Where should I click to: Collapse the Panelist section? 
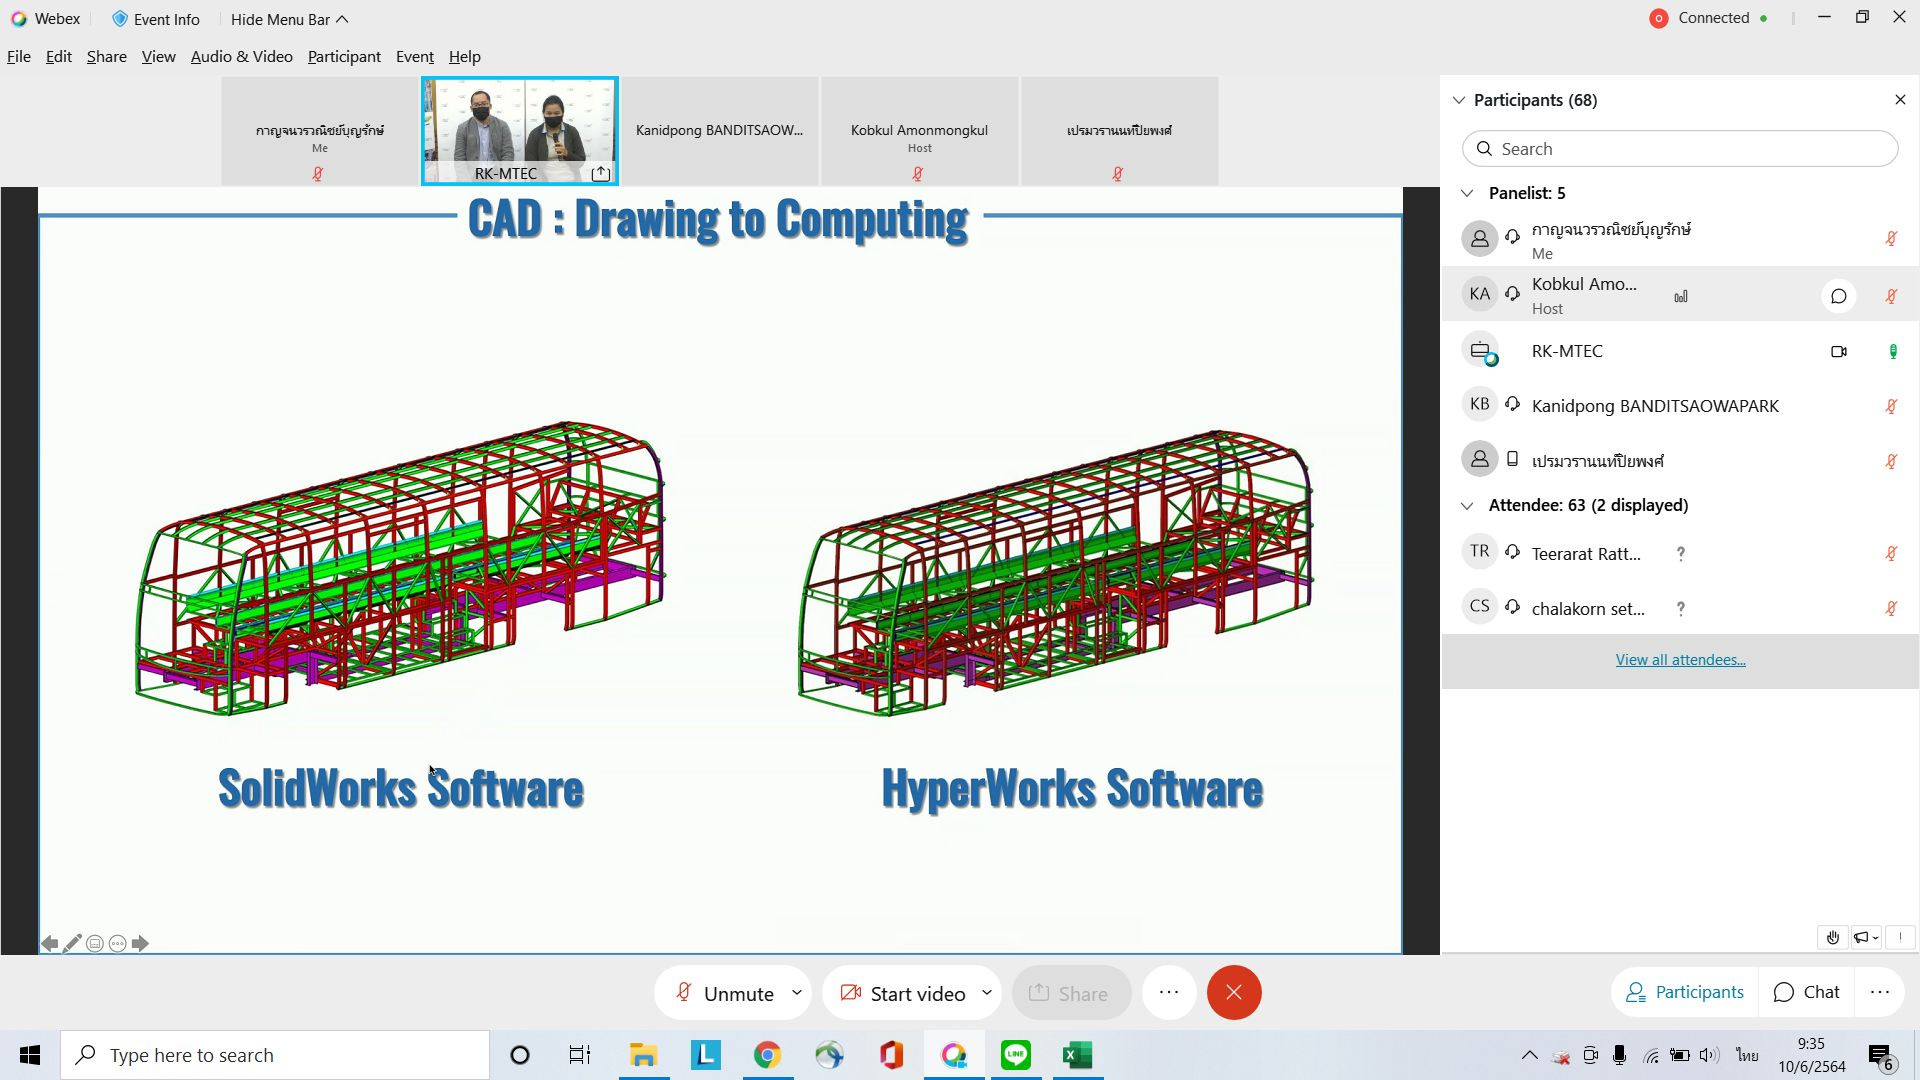pyautogui.click(x=1467, y=193)
